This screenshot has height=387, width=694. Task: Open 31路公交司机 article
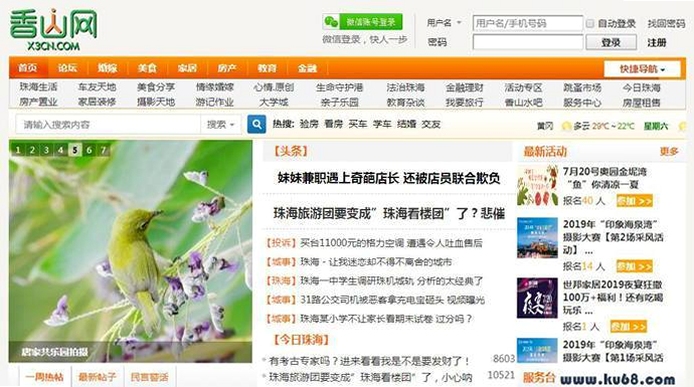[x=393, y=300]
